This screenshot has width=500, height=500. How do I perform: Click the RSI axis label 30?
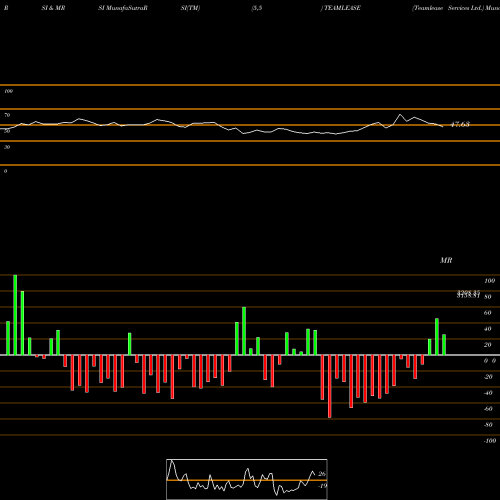tap(7, 147)
